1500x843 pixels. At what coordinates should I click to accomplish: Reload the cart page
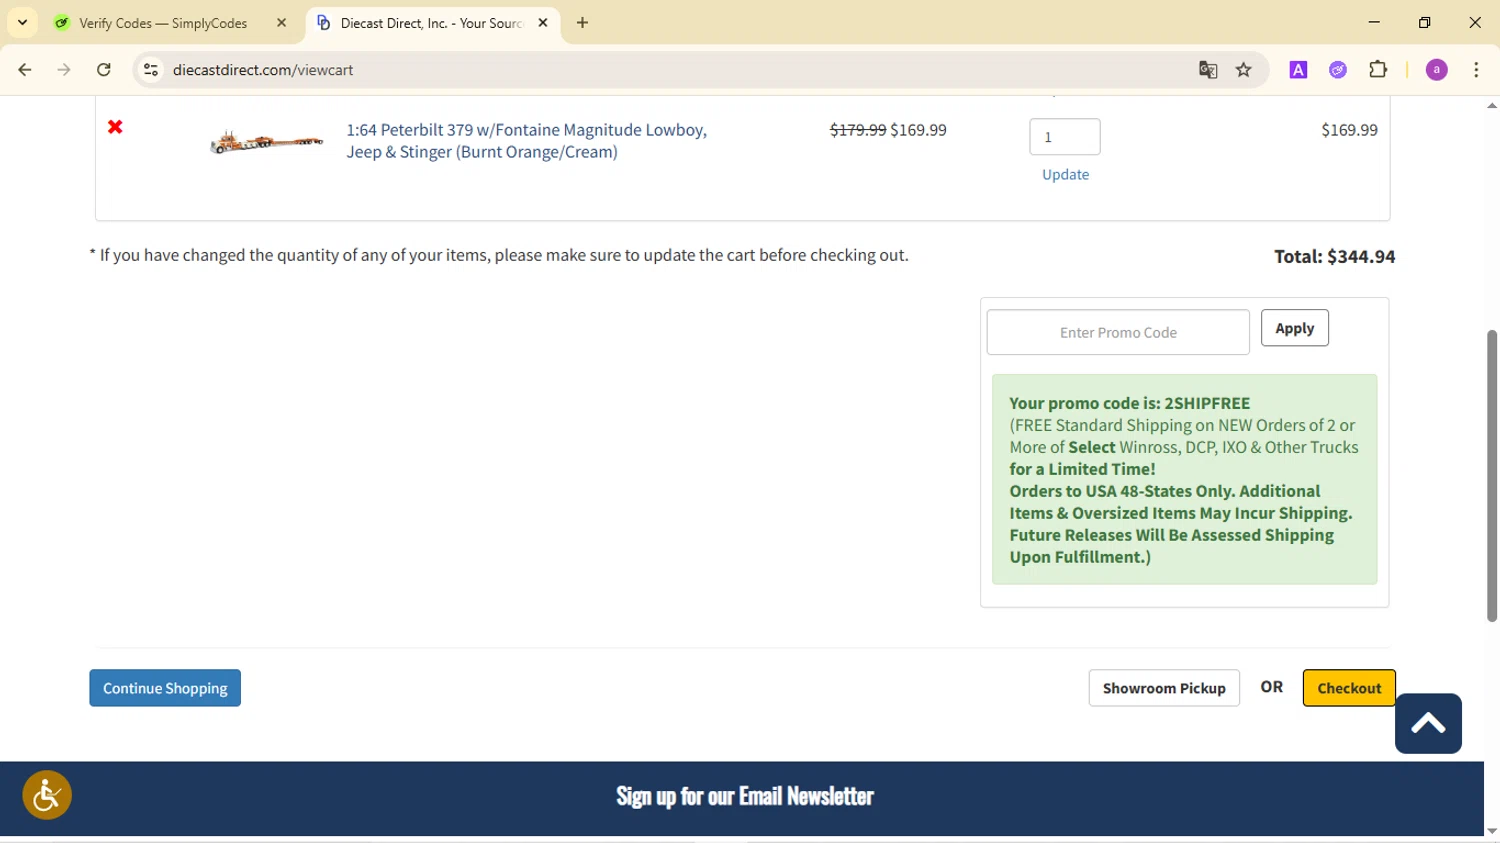(x=104, y=70)
